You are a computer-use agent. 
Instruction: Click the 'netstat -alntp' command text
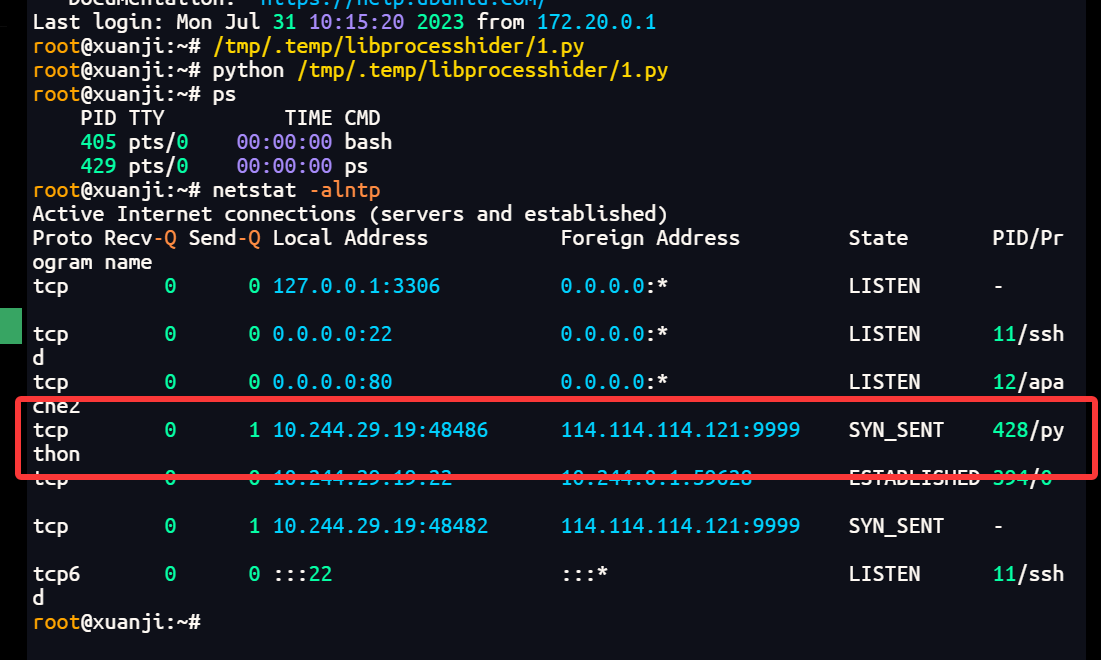coord(296,190)
